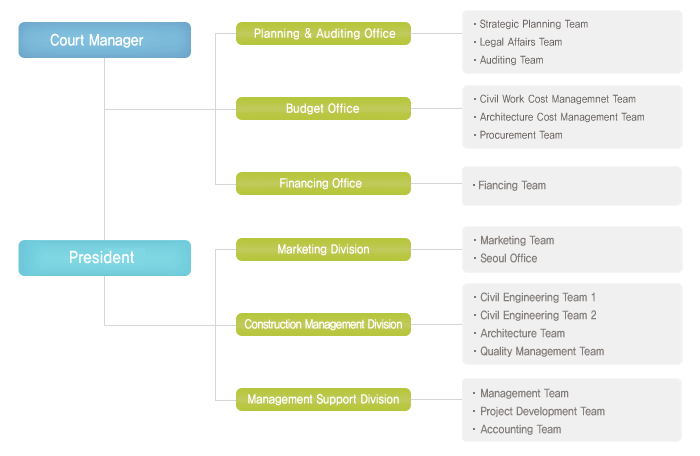Click the Budget Office node
This screenshot has width=700, height=456.
click(323, 109)
